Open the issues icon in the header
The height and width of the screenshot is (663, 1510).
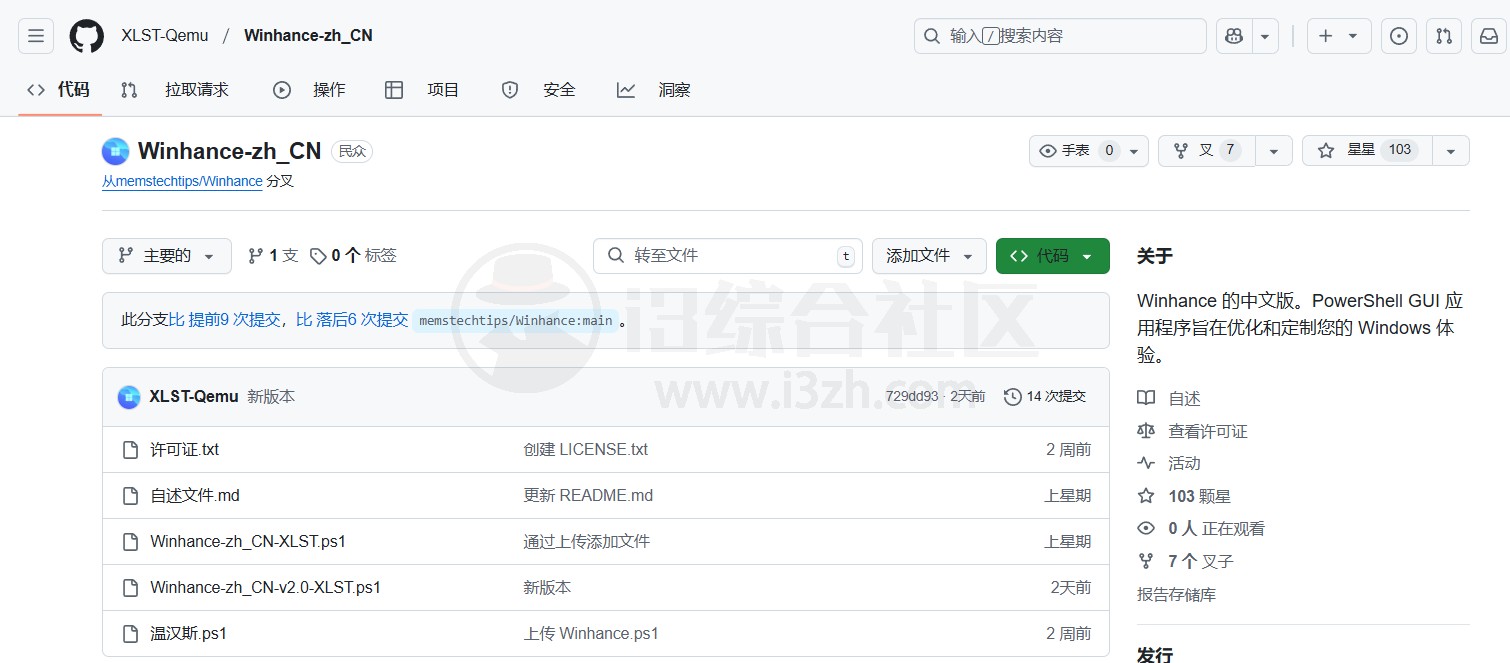1398,35
